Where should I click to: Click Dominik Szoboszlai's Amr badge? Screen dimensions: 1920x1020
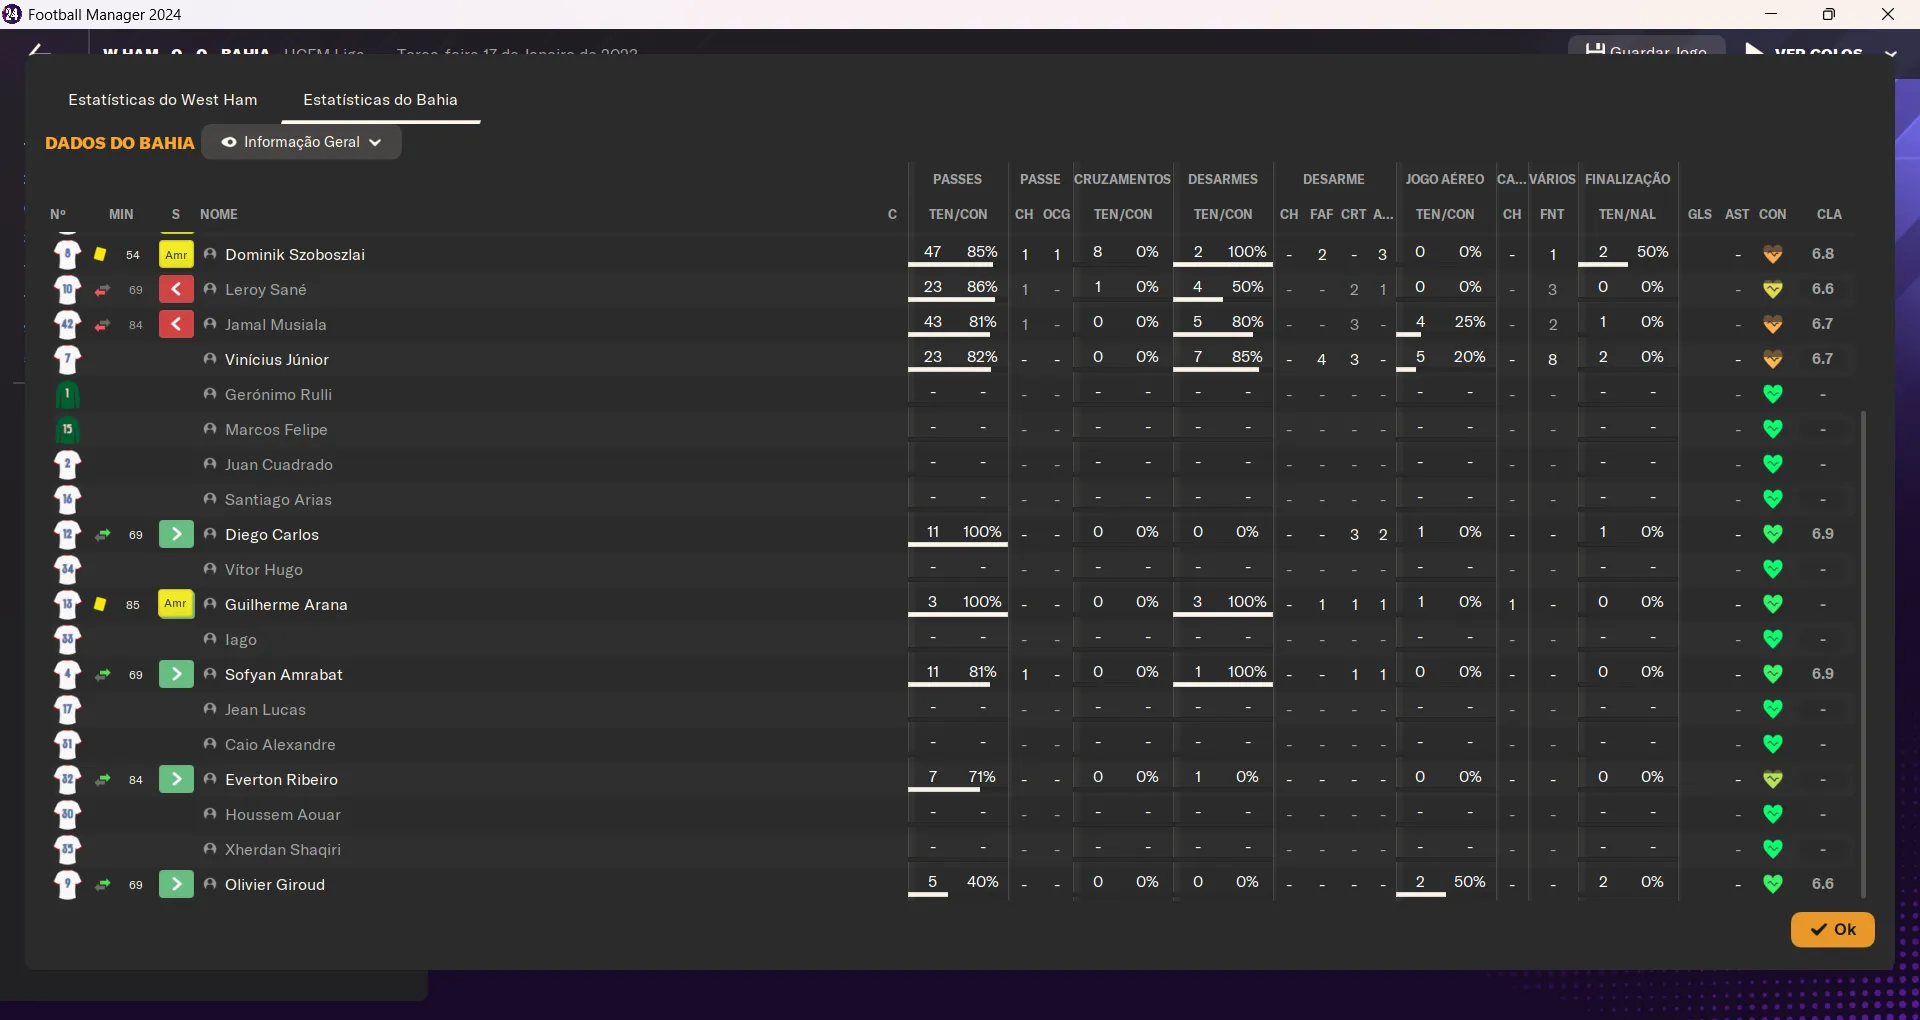coord(176,254)
